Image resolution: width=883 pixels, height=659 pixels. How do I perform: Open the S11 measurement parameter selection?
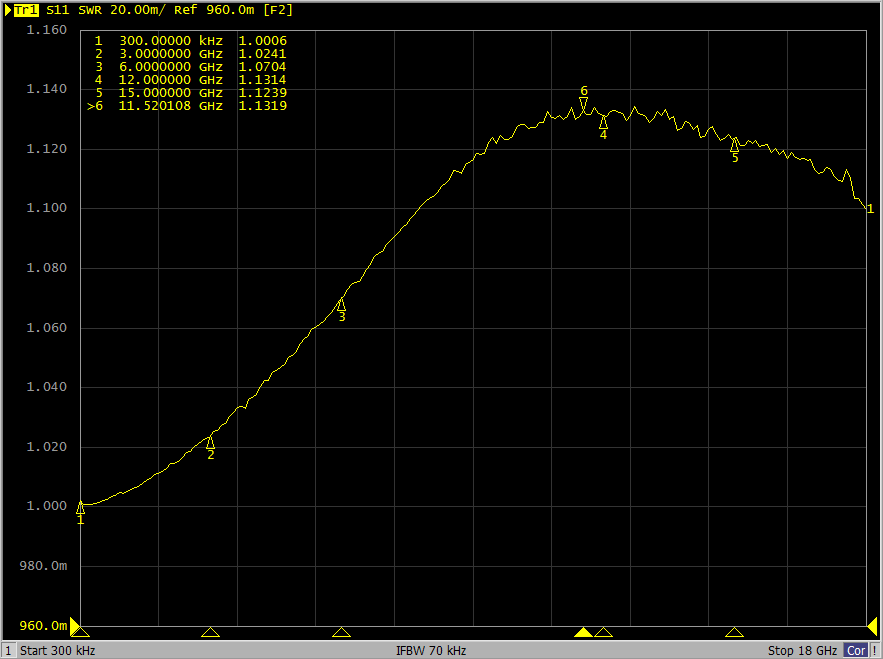(x=59, y=10)
